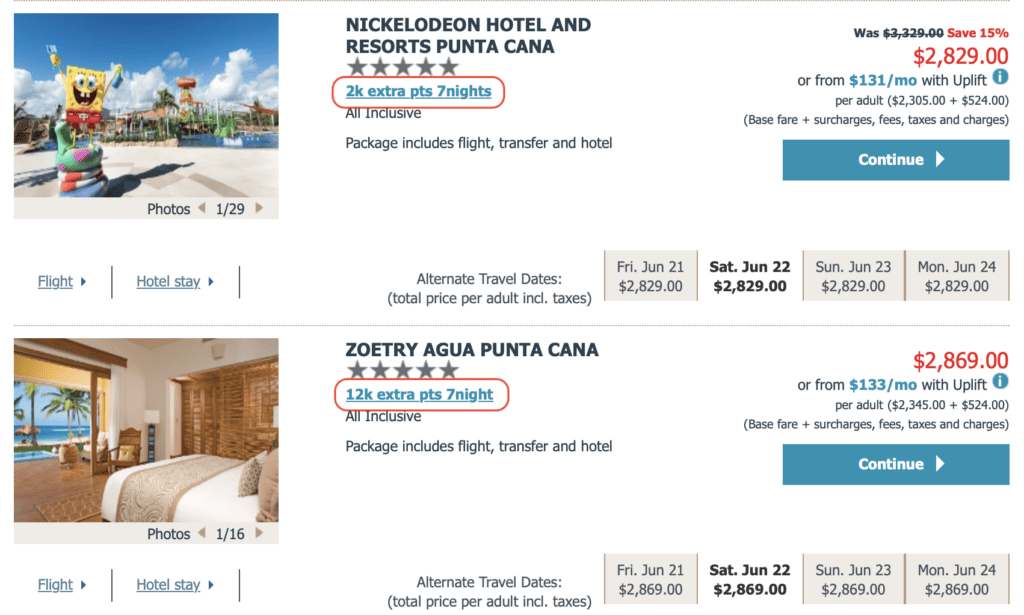Screen dimensions: 1024x615
Task: Select Sun. Jun 23 date for Nickelodeon
Action: tap(853, 276)
